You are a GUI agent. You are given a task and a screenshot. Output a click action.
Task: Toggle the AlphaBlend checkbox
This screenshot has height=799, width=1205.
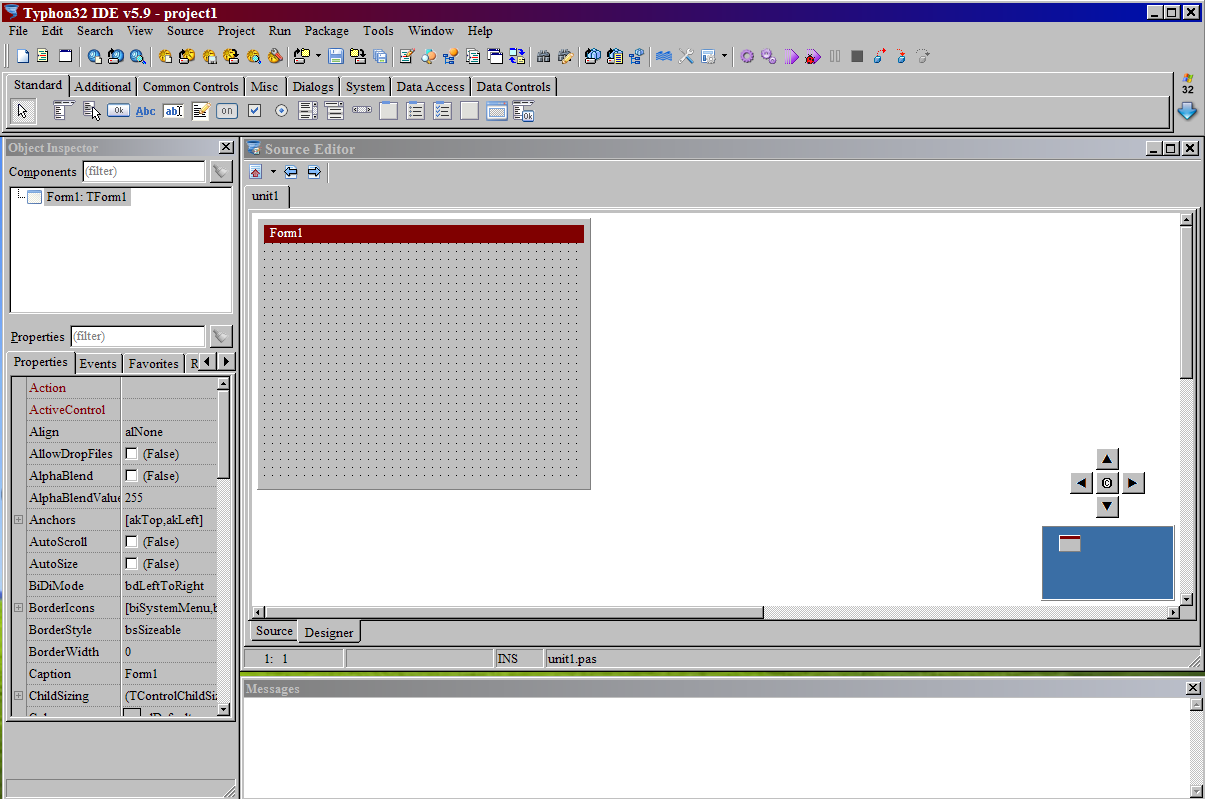point(131,476)
